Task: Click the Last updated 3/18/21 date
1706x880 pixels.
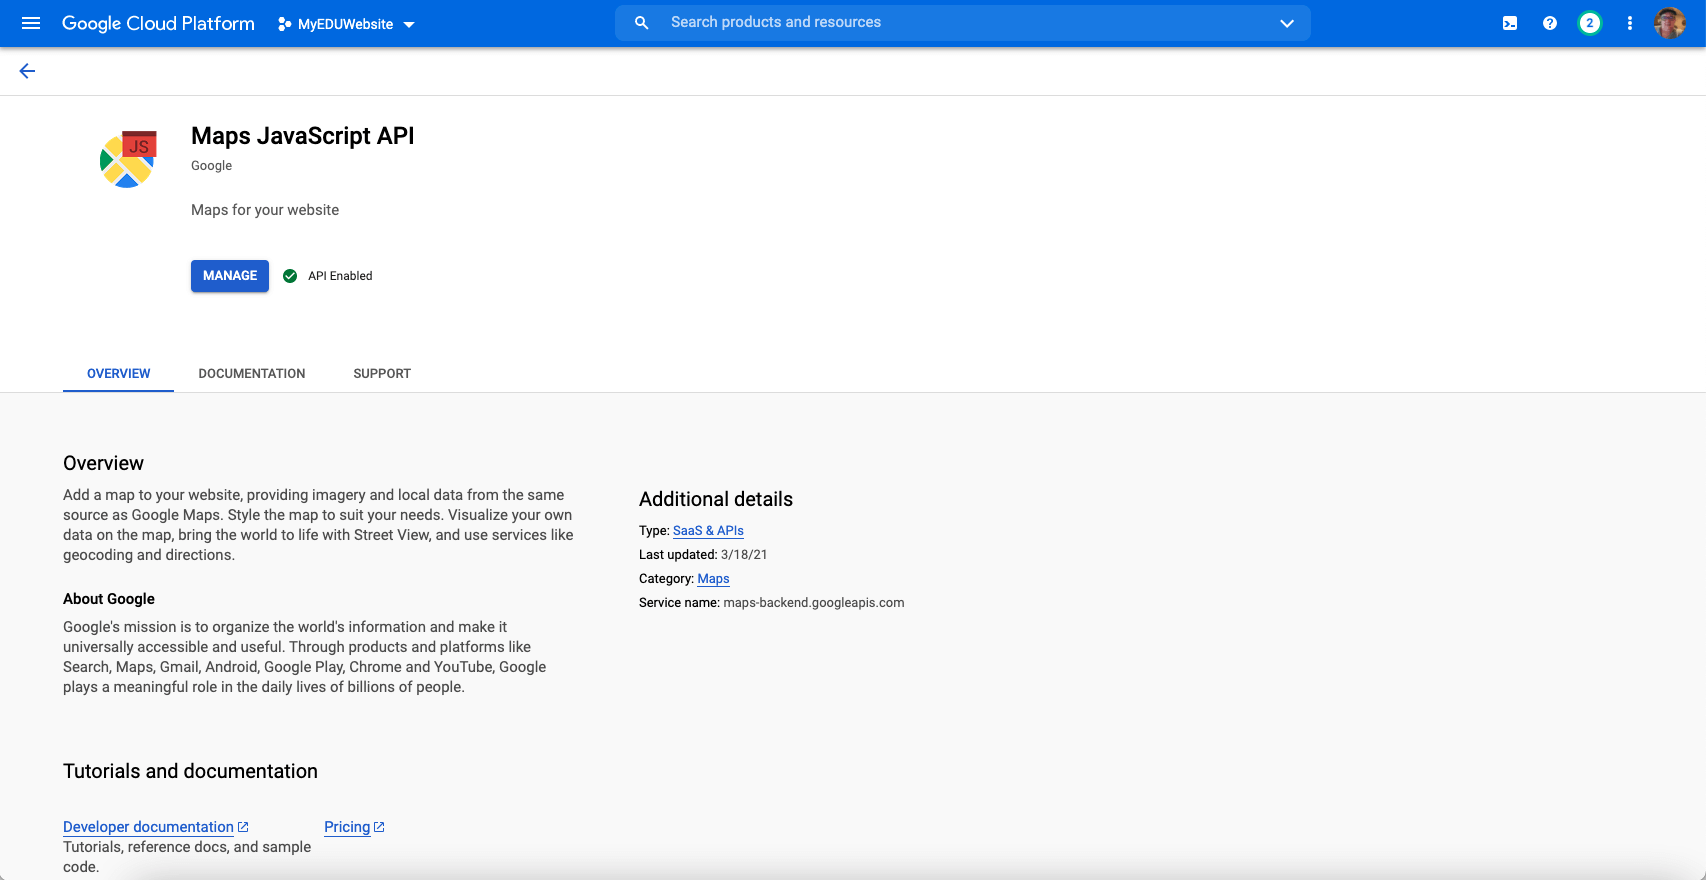Action: pos(744,555)
